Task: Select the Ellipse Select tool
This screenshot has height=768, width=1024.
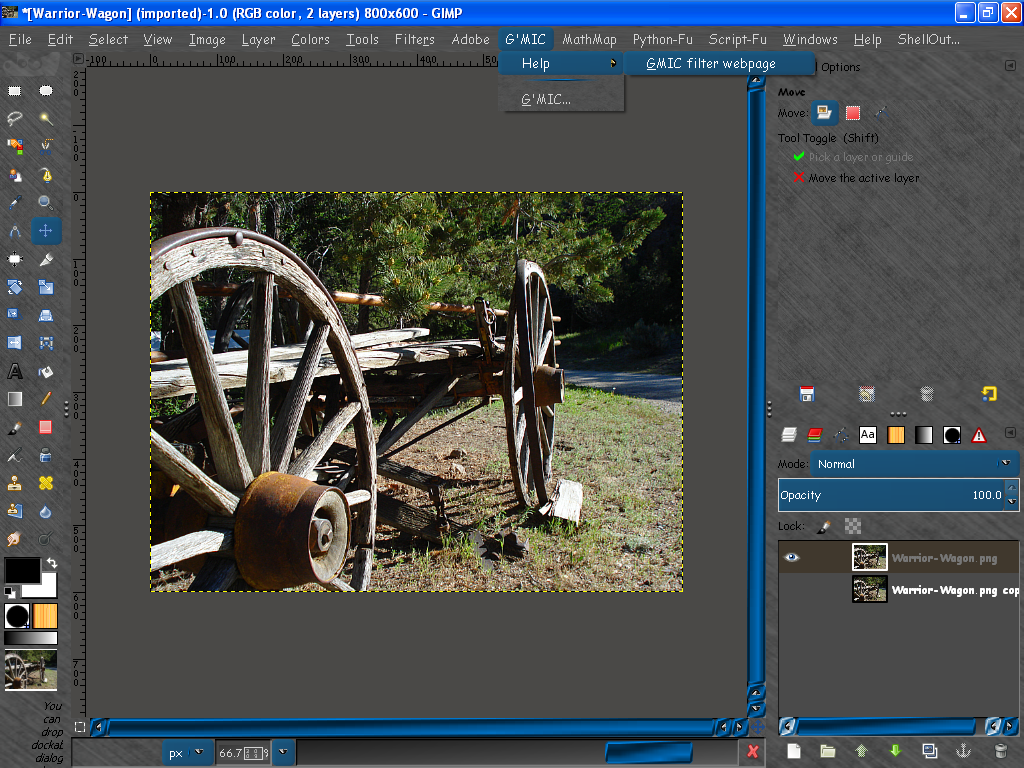Action: pos(46,91)
